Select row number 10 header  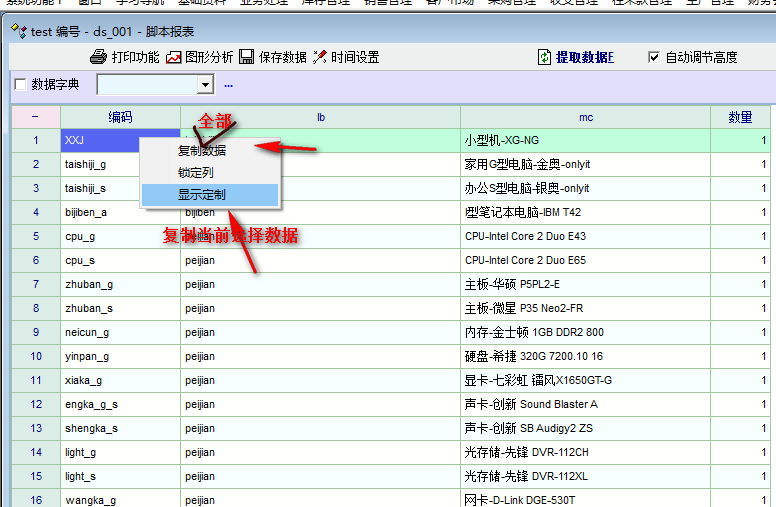tap(36, 356)
